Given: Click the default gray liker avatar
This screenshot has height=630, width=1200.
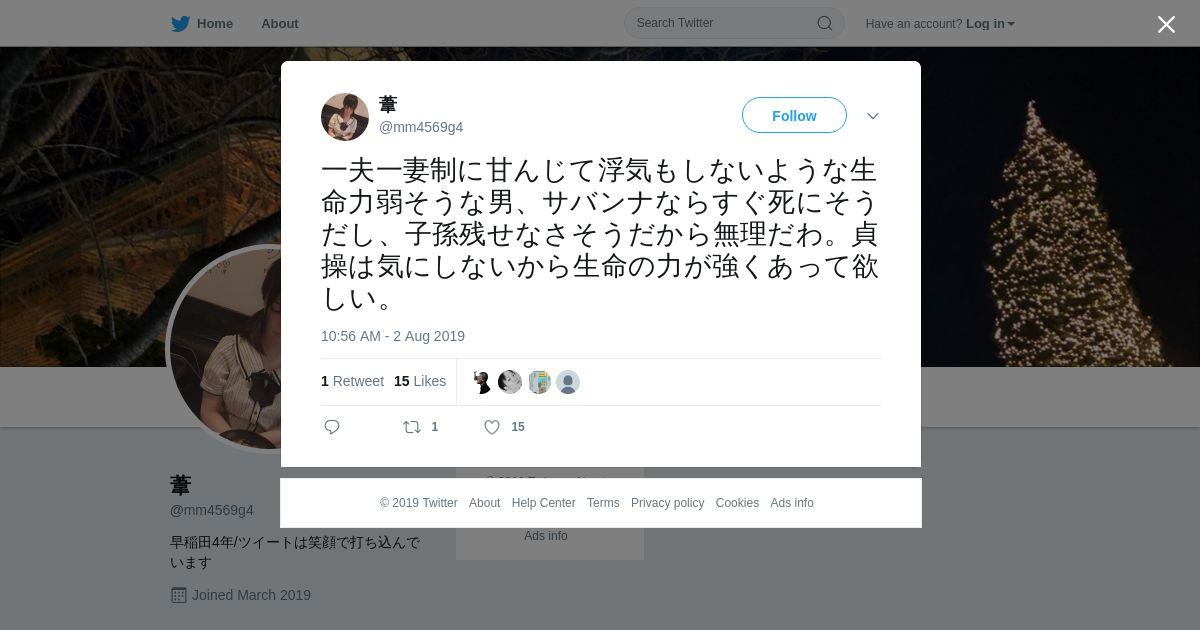Looking at the screenshot, I should coord(568,382).
